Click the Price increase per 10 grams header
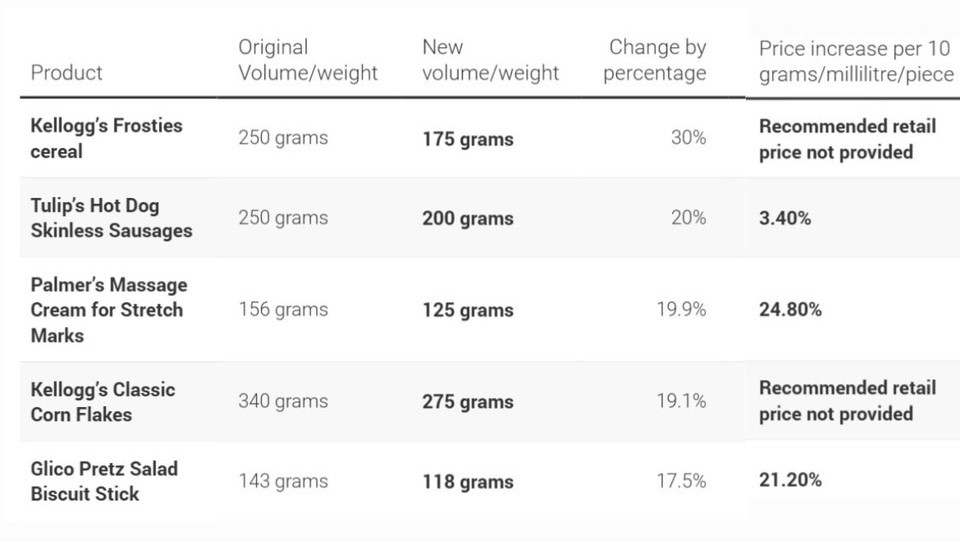Viewport: 960px width, 542px height. (857, 61)
